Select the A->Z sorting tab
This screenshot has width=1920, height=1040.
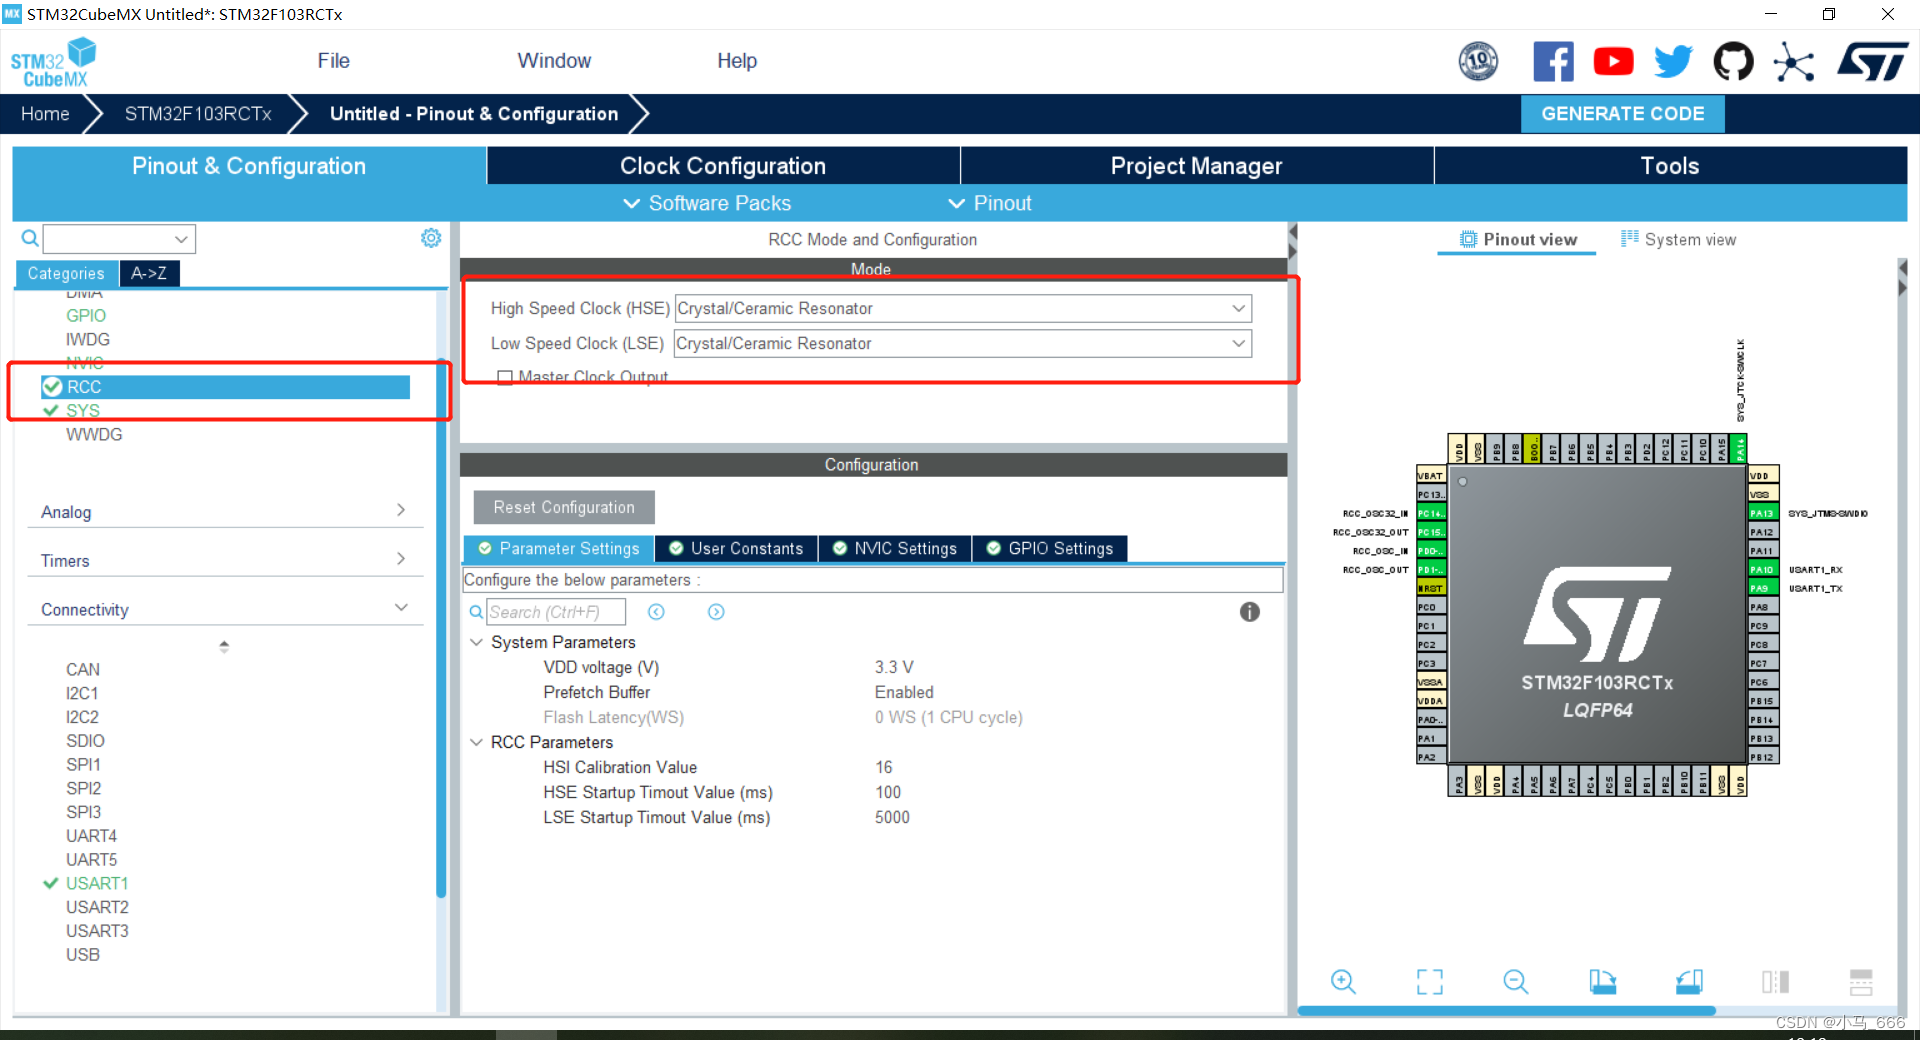(x=149, y=273)
